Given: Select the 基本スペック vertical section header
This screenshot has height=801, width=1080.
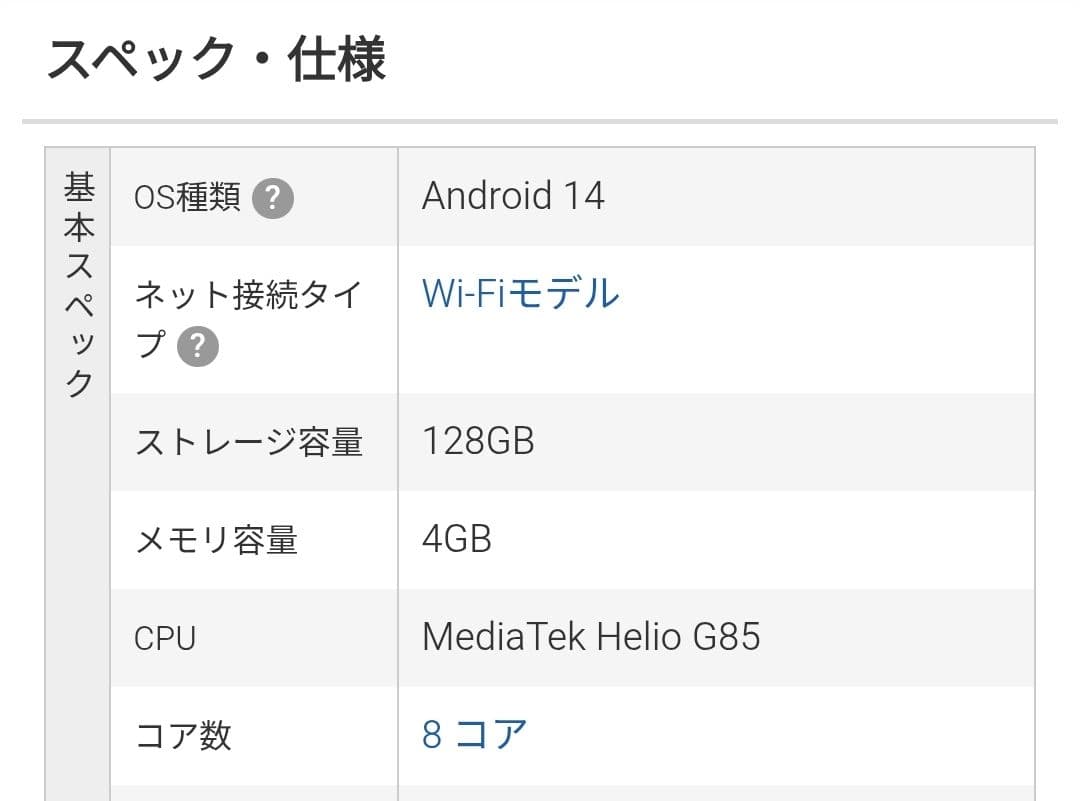Looking at the screenshot, I should pyautogui.click(x=78, y=285).
